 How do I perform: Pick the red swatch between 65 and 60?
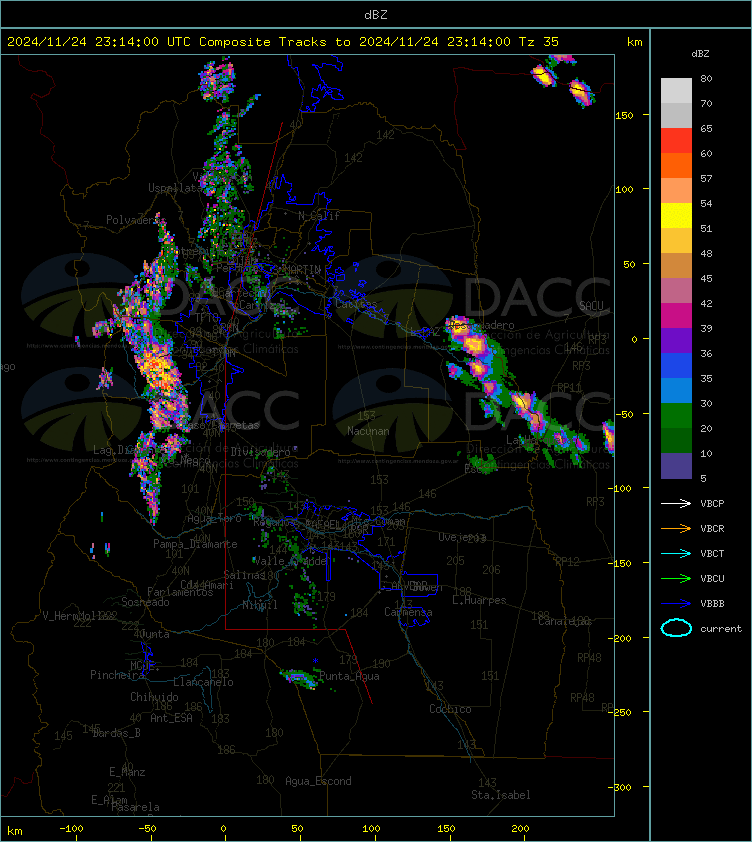click(x=676, y=141)
